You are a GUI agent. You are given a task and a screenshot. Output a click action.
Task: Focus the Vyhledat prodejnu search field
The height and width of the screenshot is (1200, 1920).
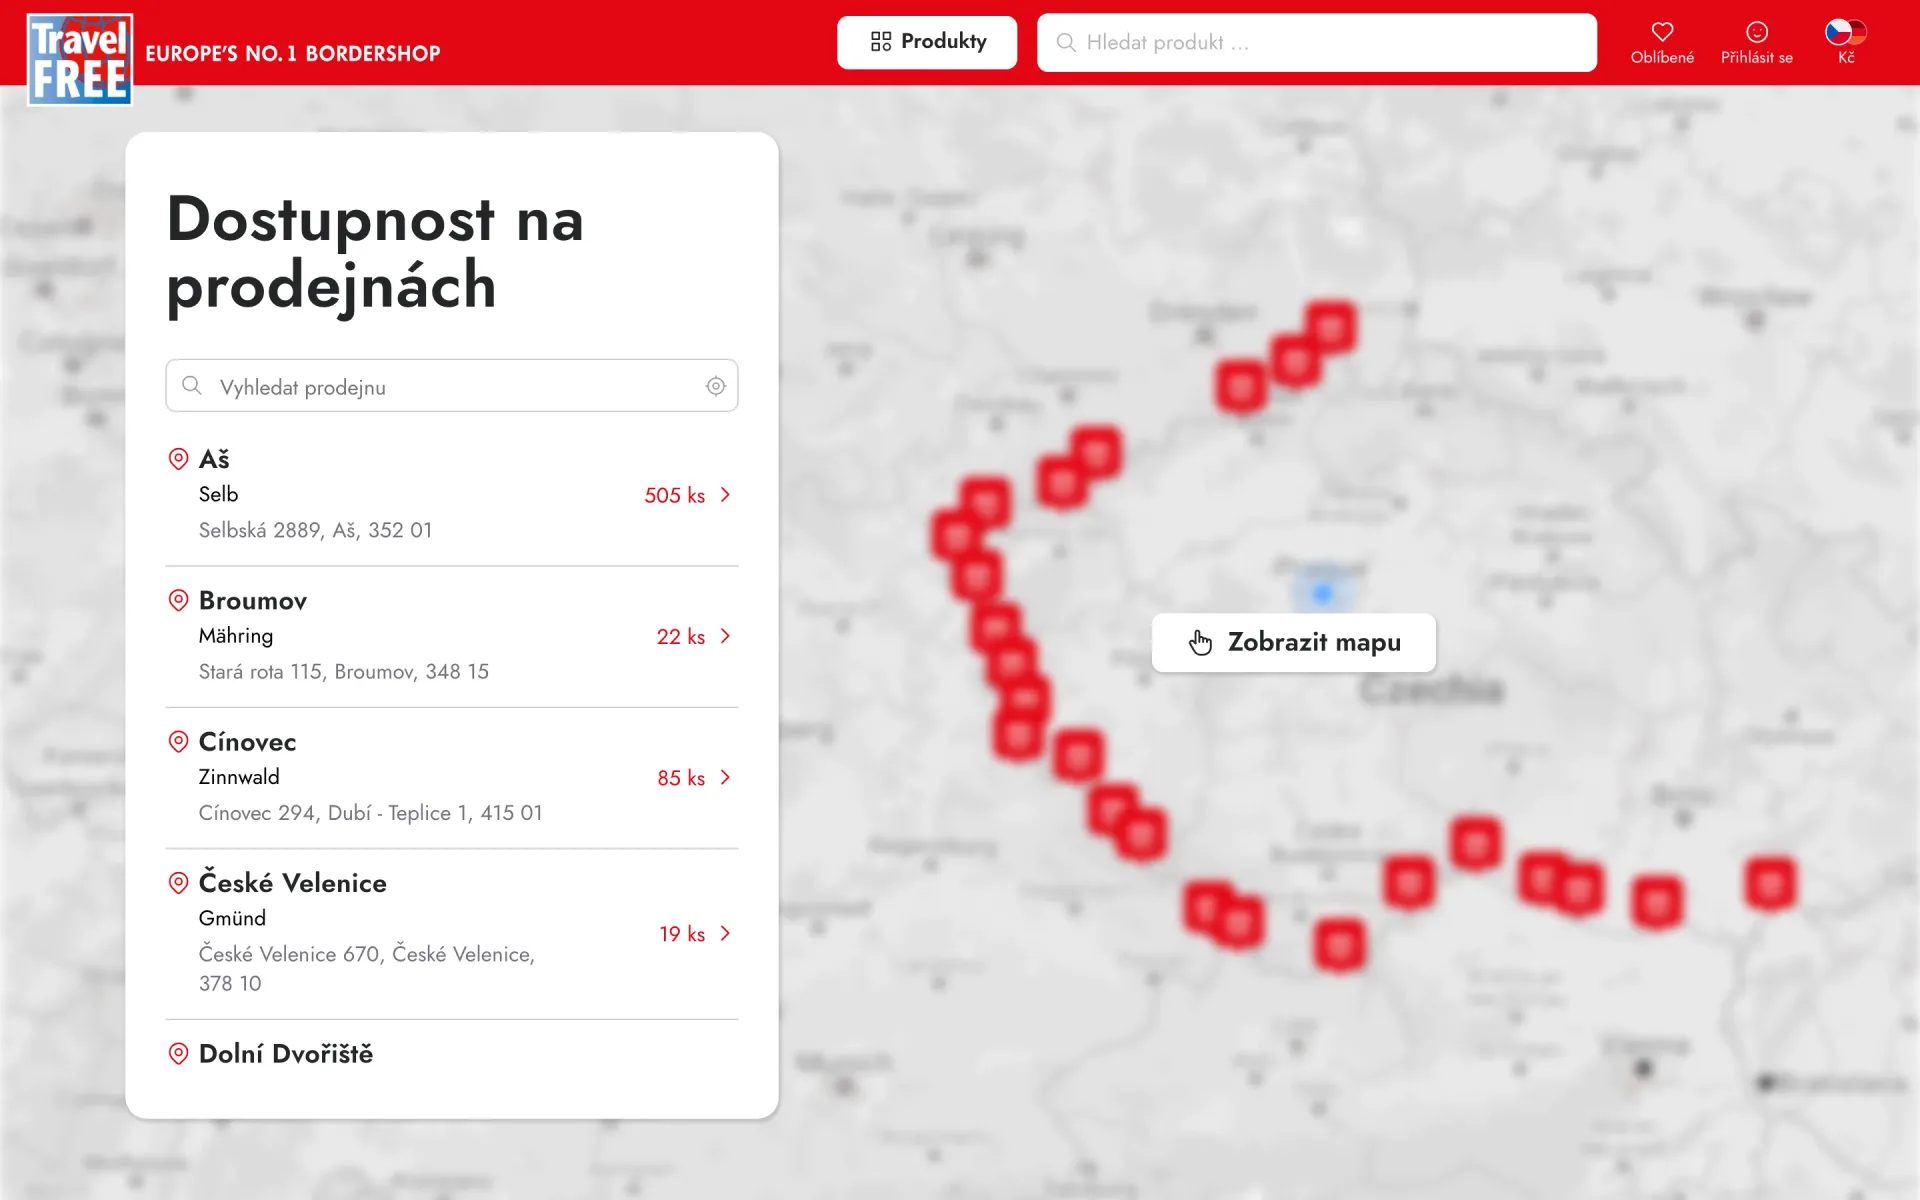point(452,386)
